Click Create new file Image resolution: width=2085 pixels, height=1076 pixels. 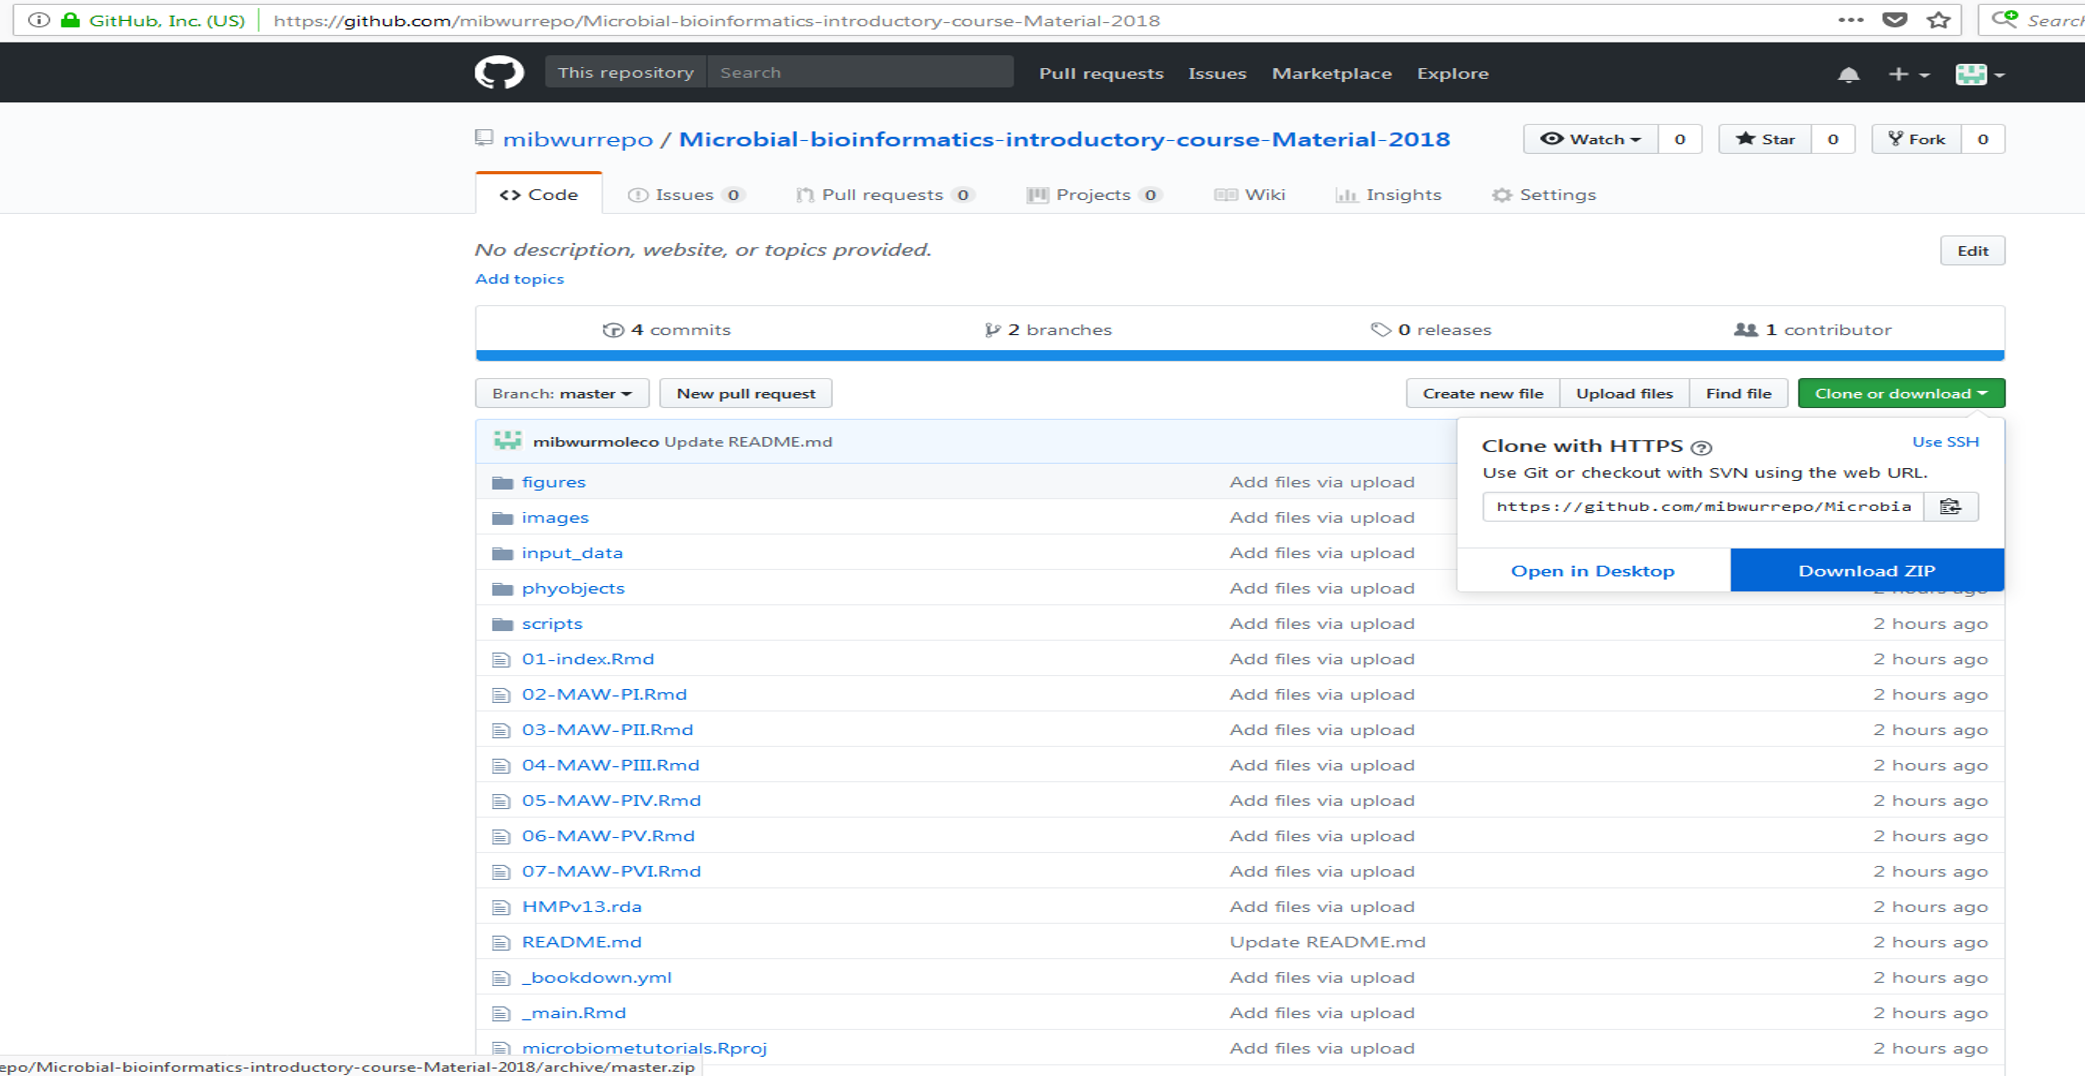[x=1483, y=394]
